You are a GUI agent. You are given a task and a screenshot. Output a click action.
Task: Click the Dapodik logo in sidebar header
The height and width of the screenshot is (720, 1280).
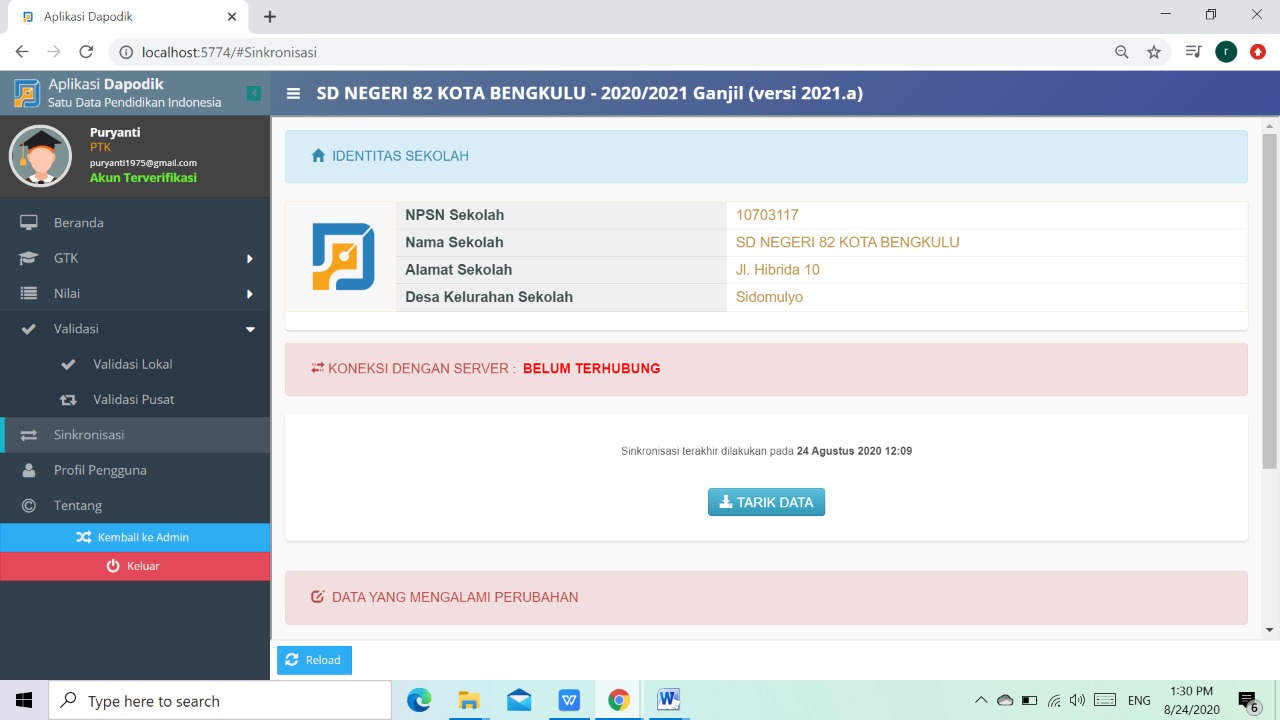pyautogui.click(x=27, y=93)
